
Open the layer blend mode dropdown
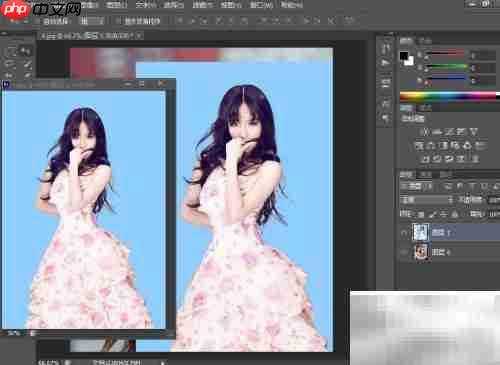426,200
